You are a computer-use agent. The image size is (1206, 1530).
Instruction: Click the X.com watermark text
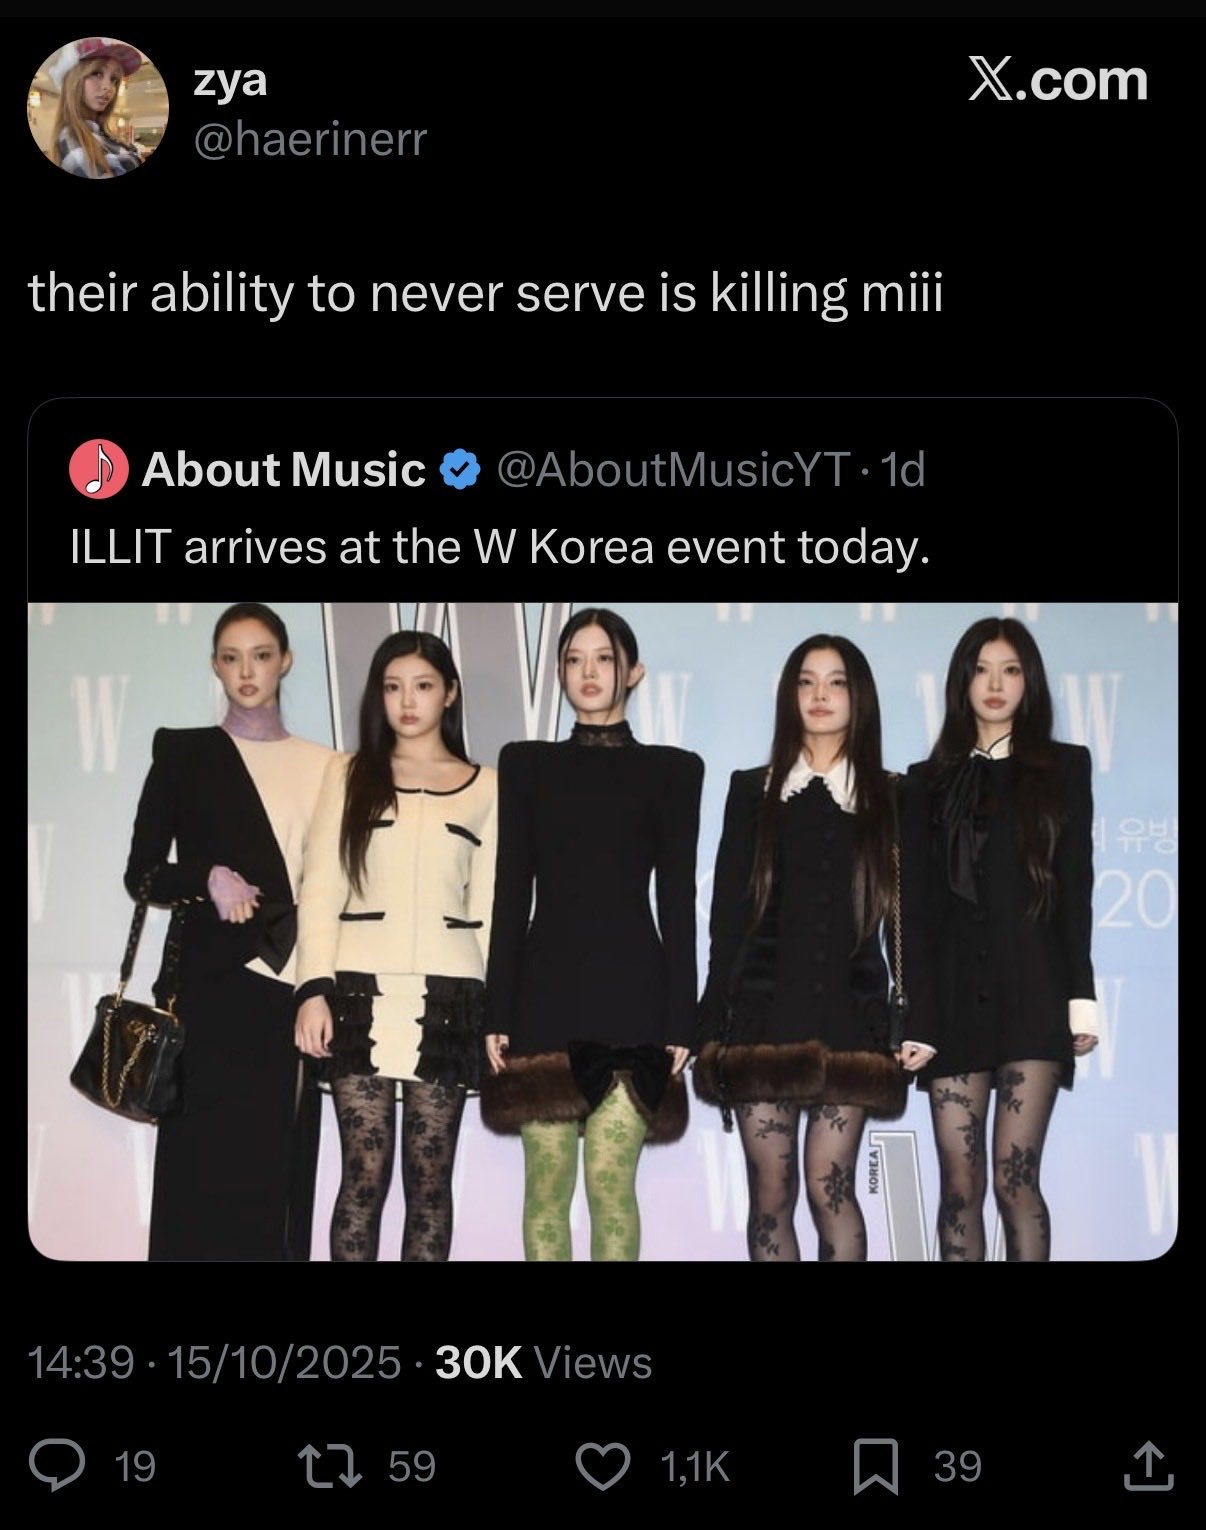tap(1058, 80)
